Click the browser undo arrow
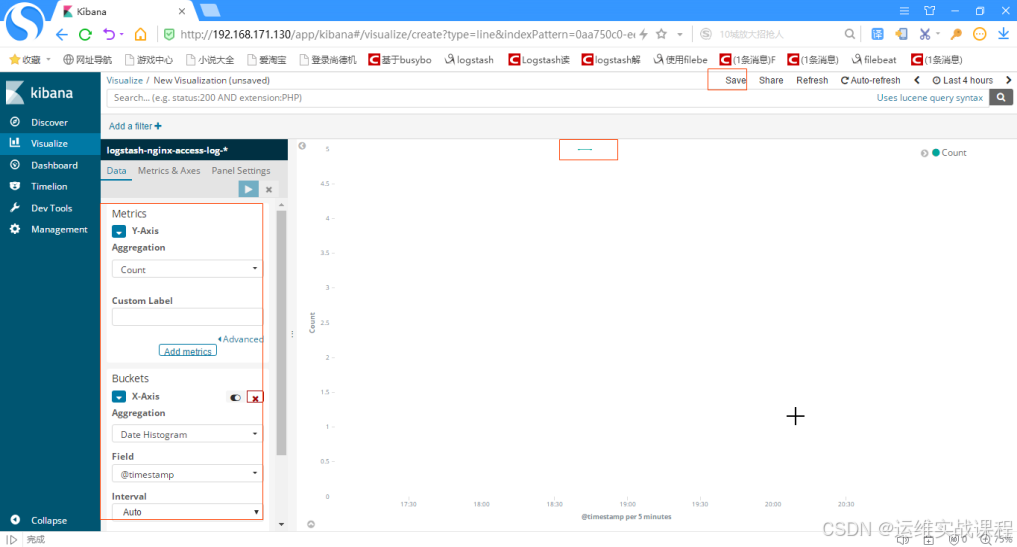The width and height of the screenshot is (1017, 547). coord(109,34)
